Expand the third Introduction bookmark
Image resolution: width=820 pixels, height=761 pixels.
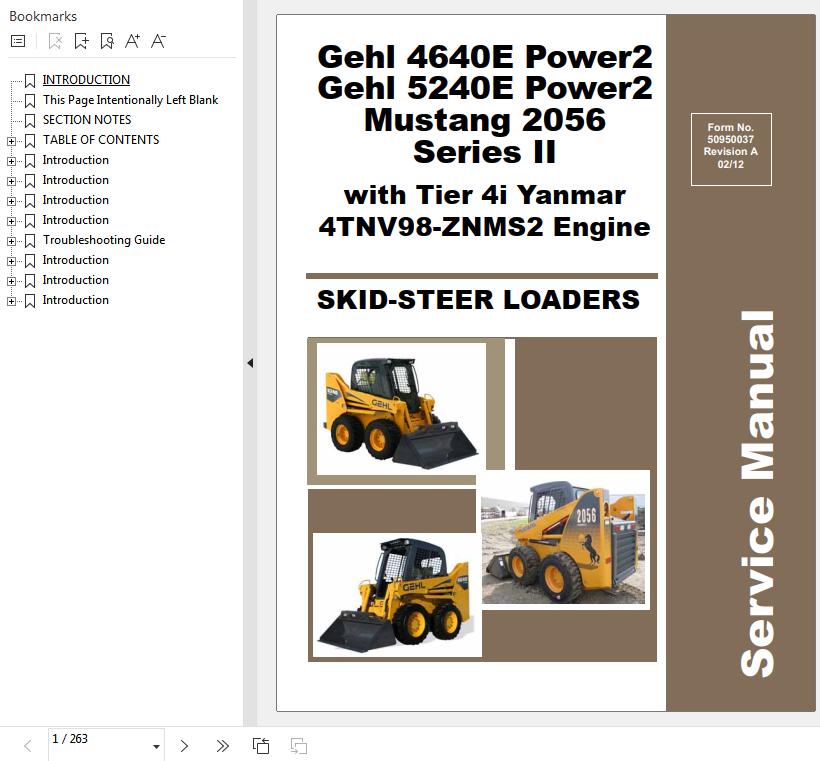(x=11, y=201)
